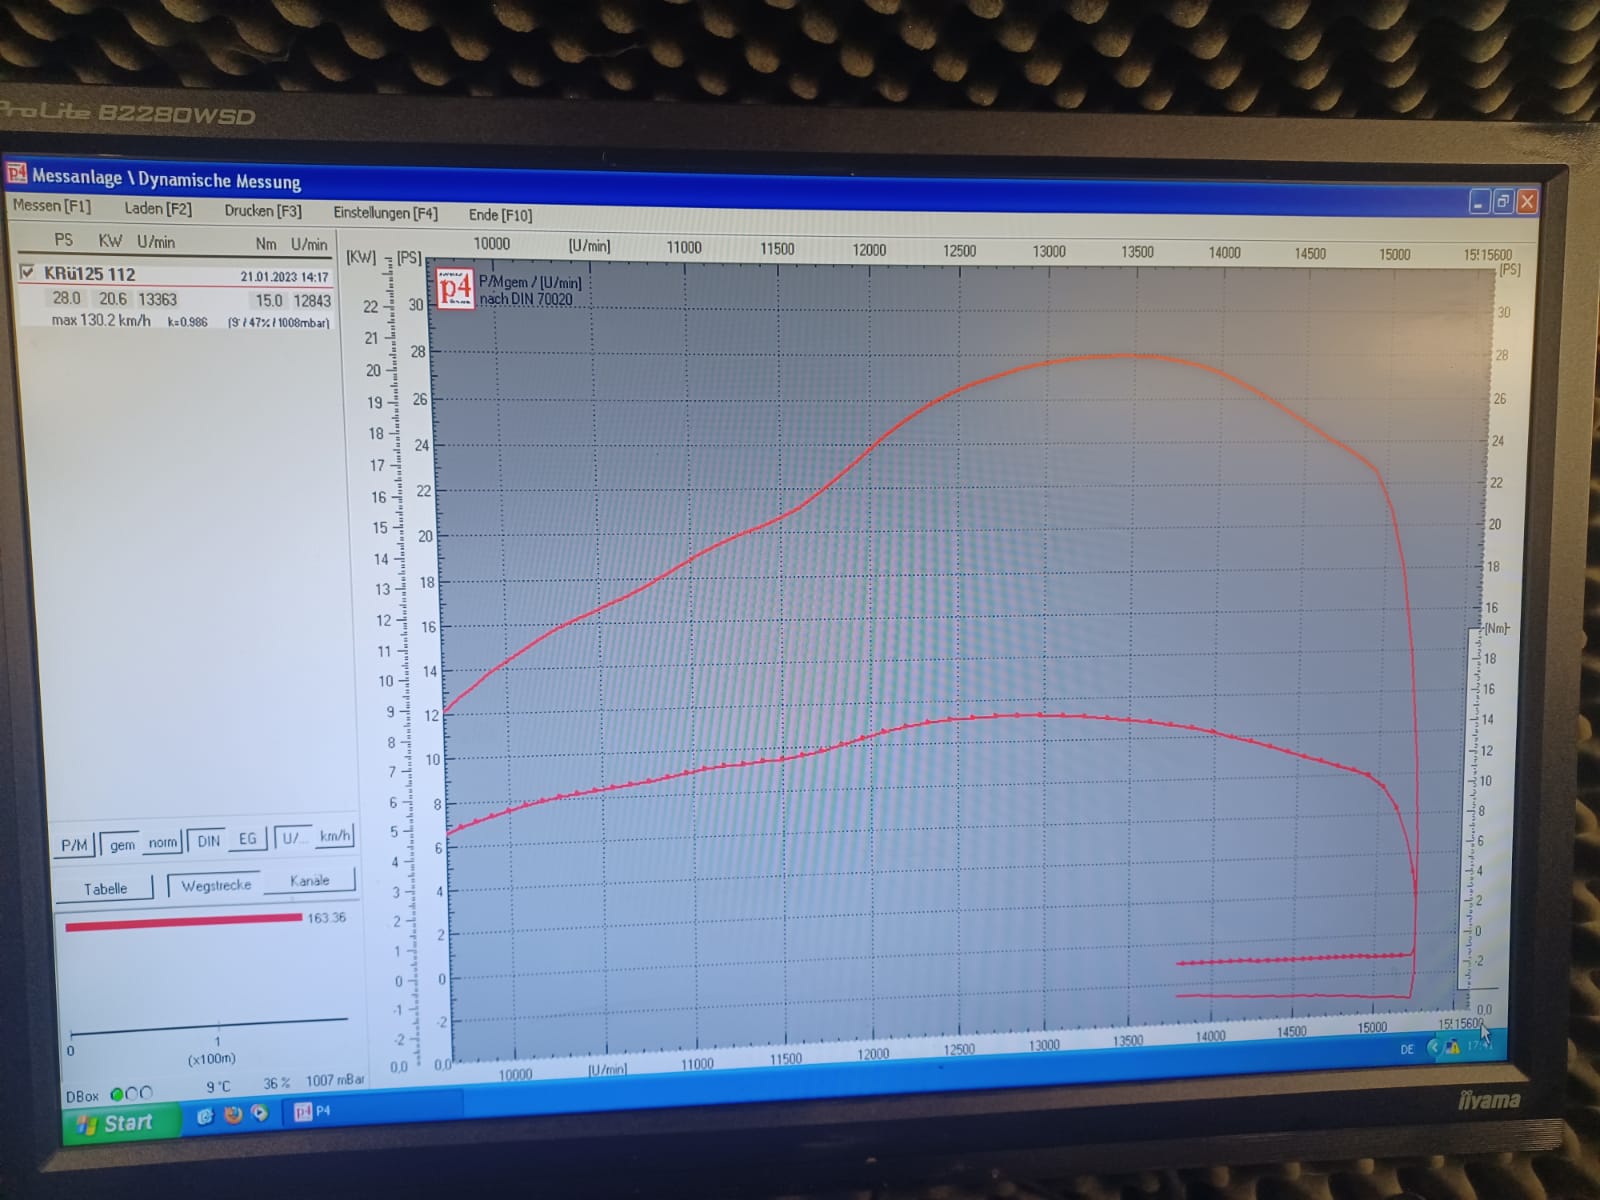Switch x-axis to km/h
Screen dimensions: 1600x1200
334,836
